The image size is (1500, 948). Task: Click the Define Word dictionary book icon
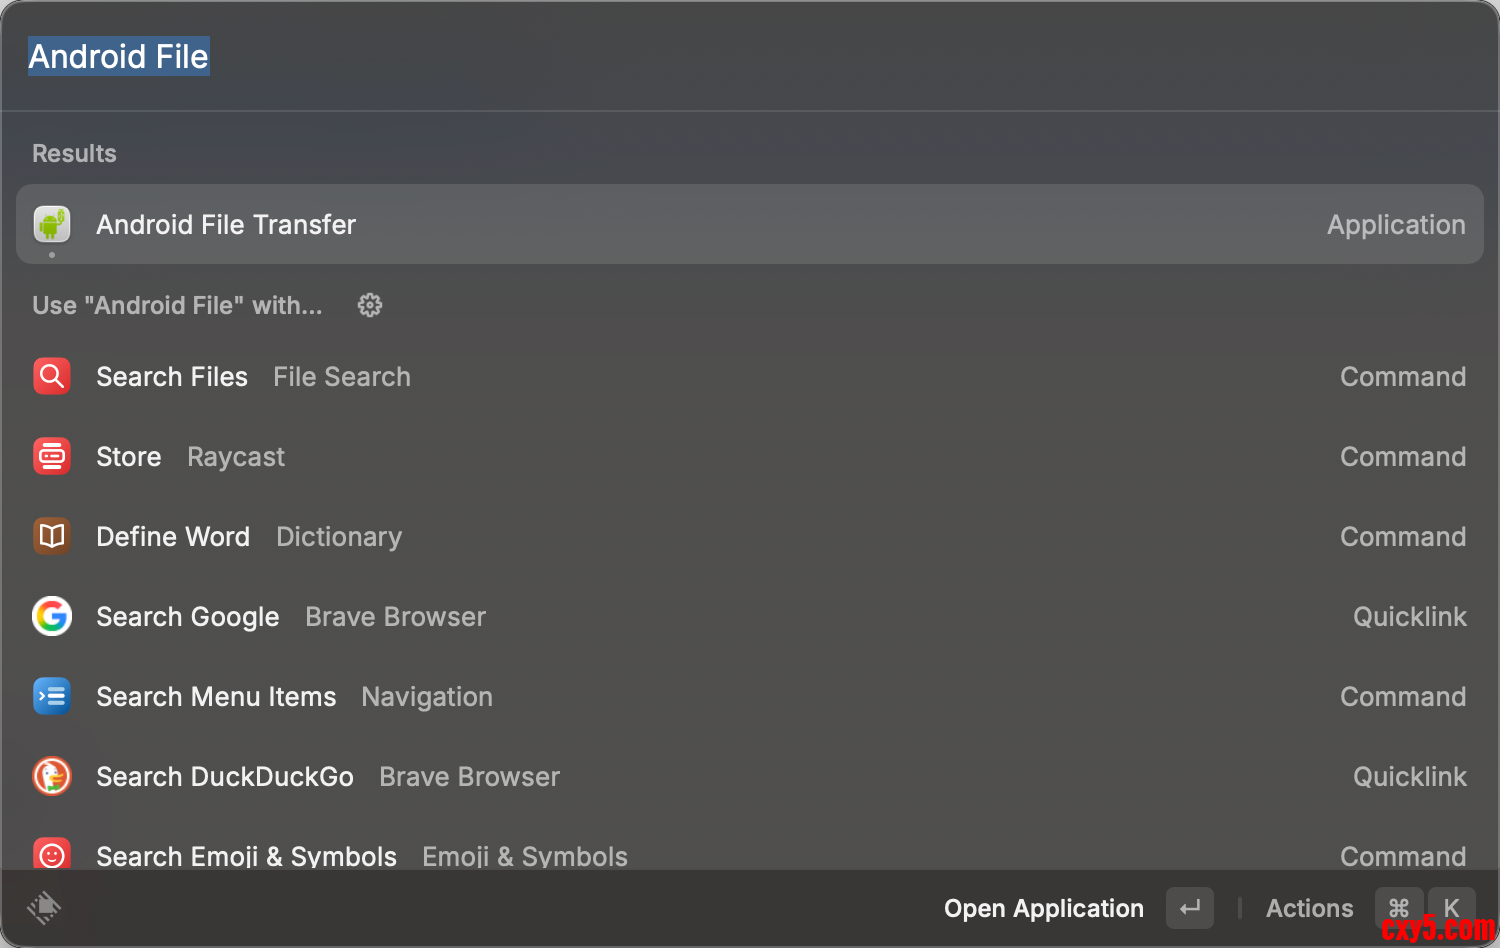coord(52,537)
